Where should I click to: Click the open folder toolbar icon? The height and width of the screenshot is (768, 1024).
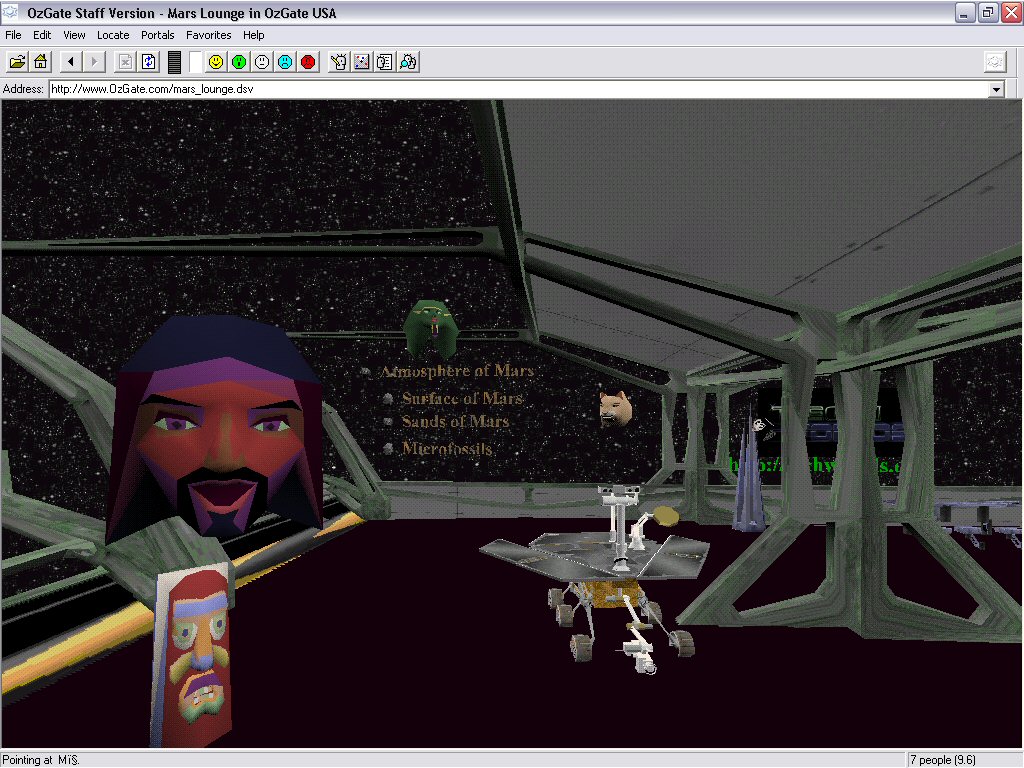coord(18,62)
